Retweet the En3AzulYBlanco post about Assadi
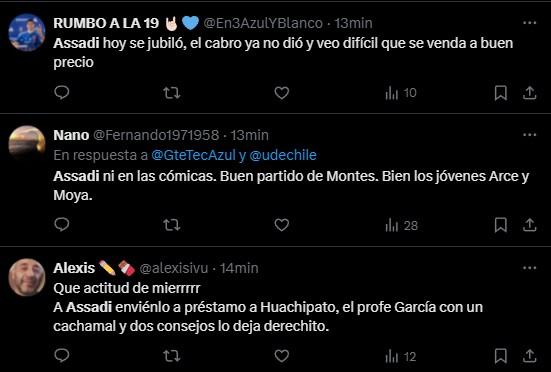551x372 pixels. (x=172, y=93)
